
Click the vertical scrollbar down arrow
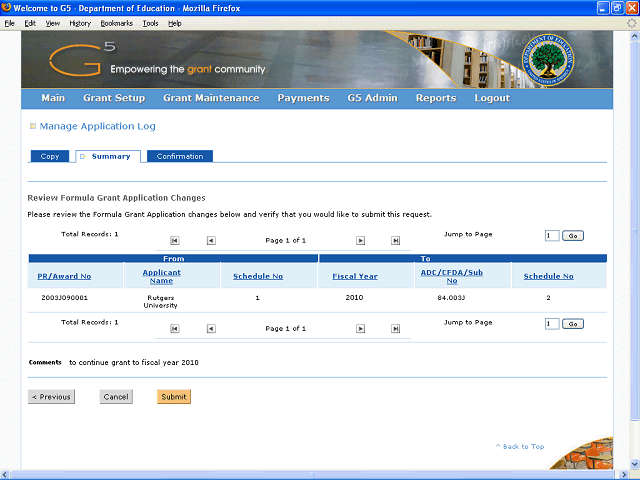635,464
